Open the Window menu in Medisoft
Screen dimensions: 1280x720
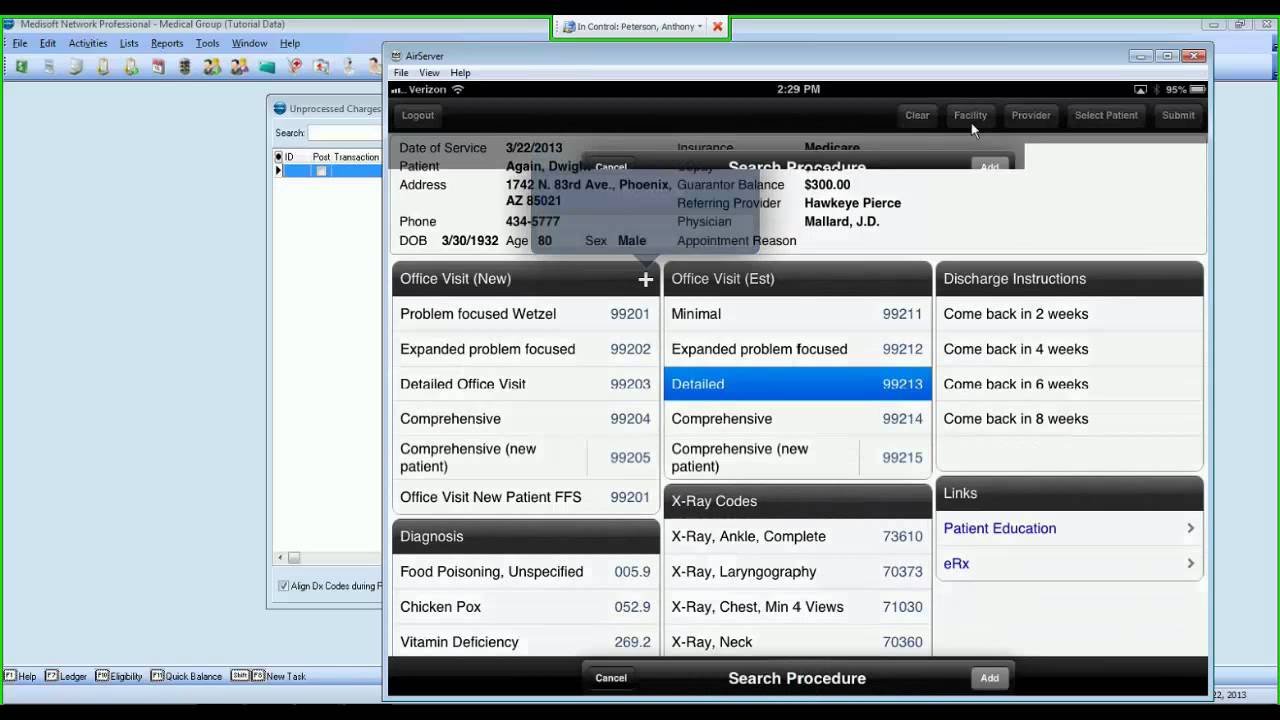pos(249,44)
